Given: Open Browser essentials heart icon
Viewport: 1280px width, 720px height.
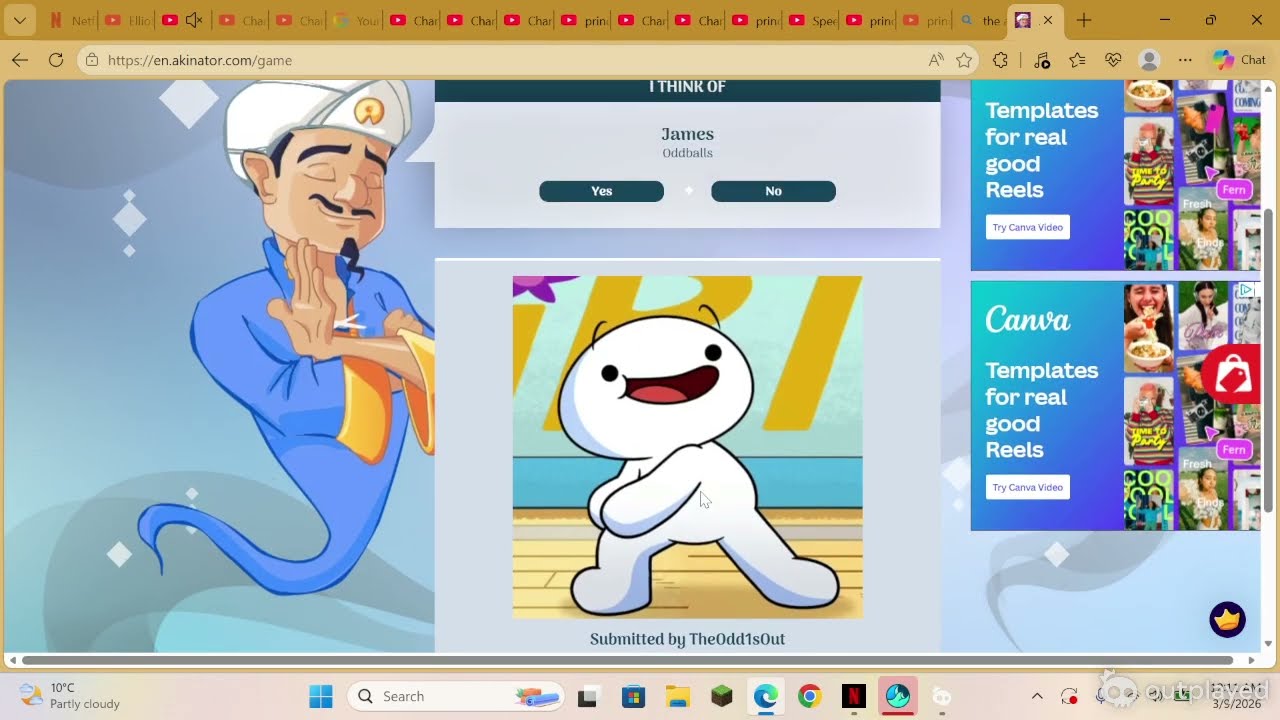Looking at the screenshot, I should [x=1113, y=60].
